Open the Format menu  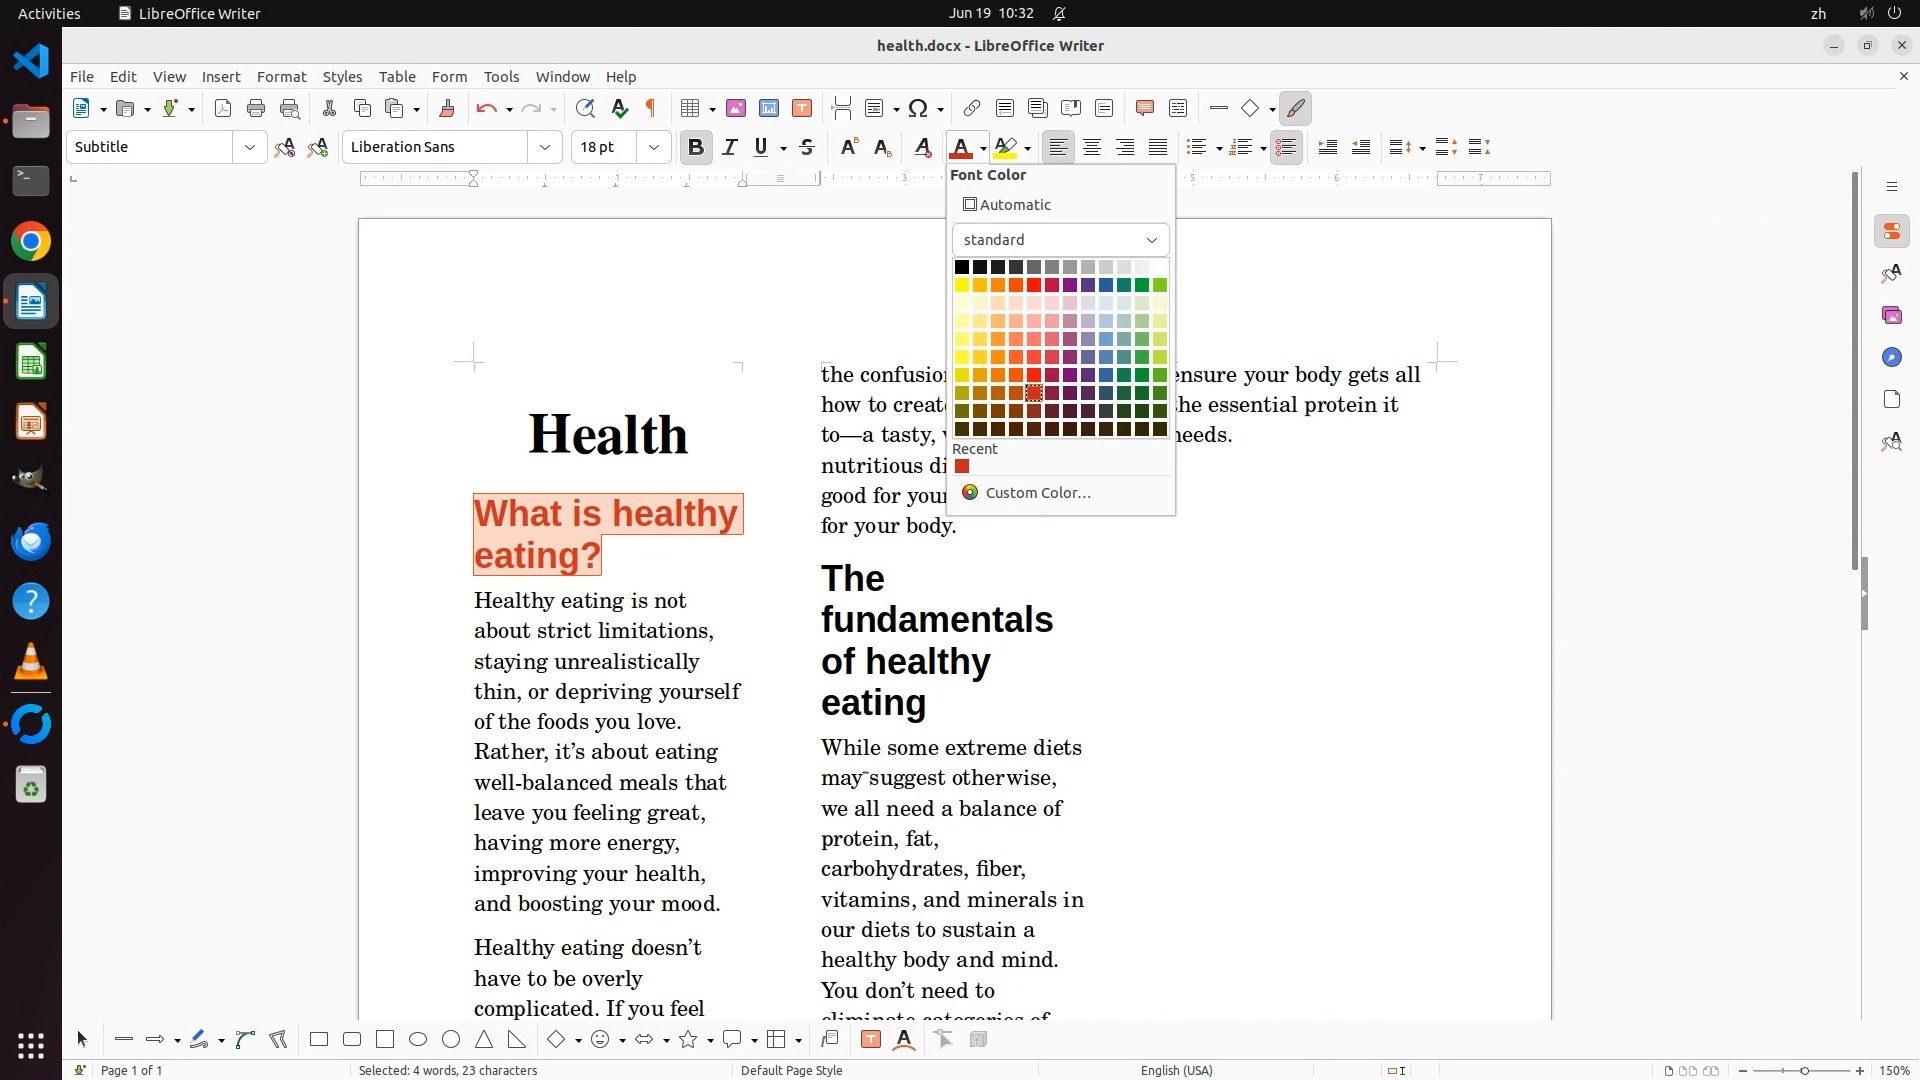281,77
